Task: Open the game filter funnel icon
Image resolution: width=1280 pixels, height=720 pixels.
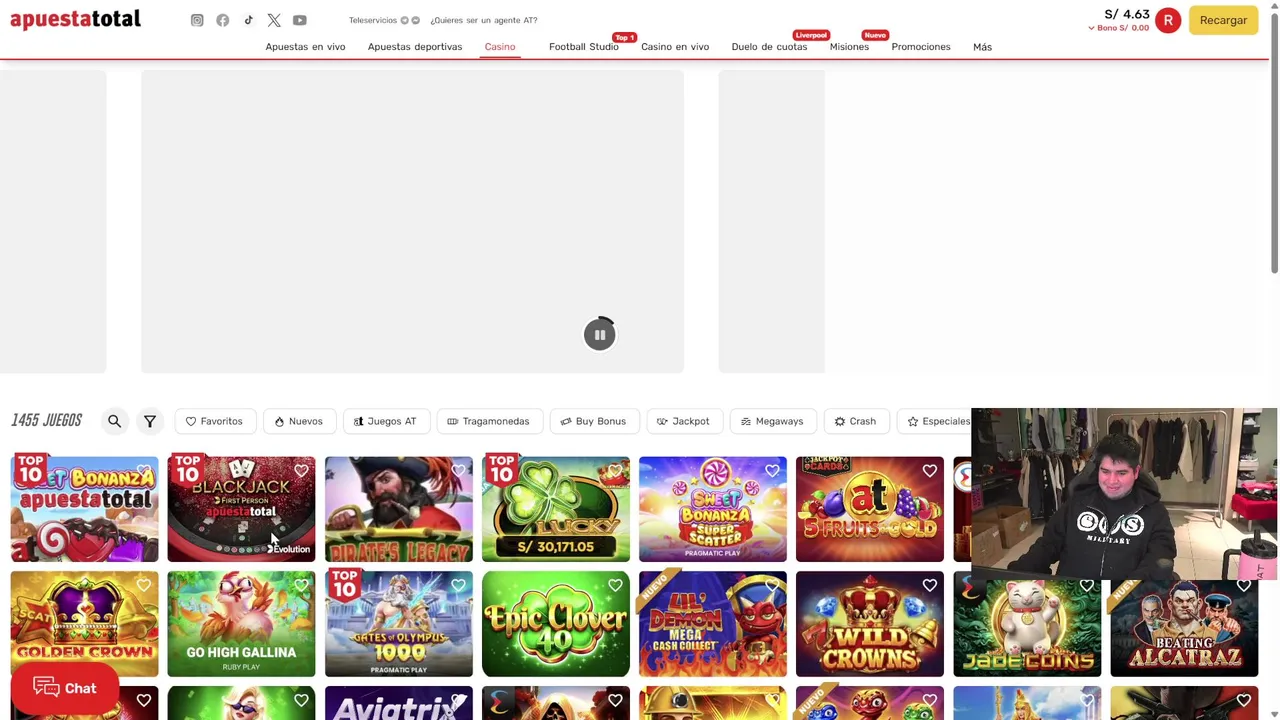Action: (149, 421)
